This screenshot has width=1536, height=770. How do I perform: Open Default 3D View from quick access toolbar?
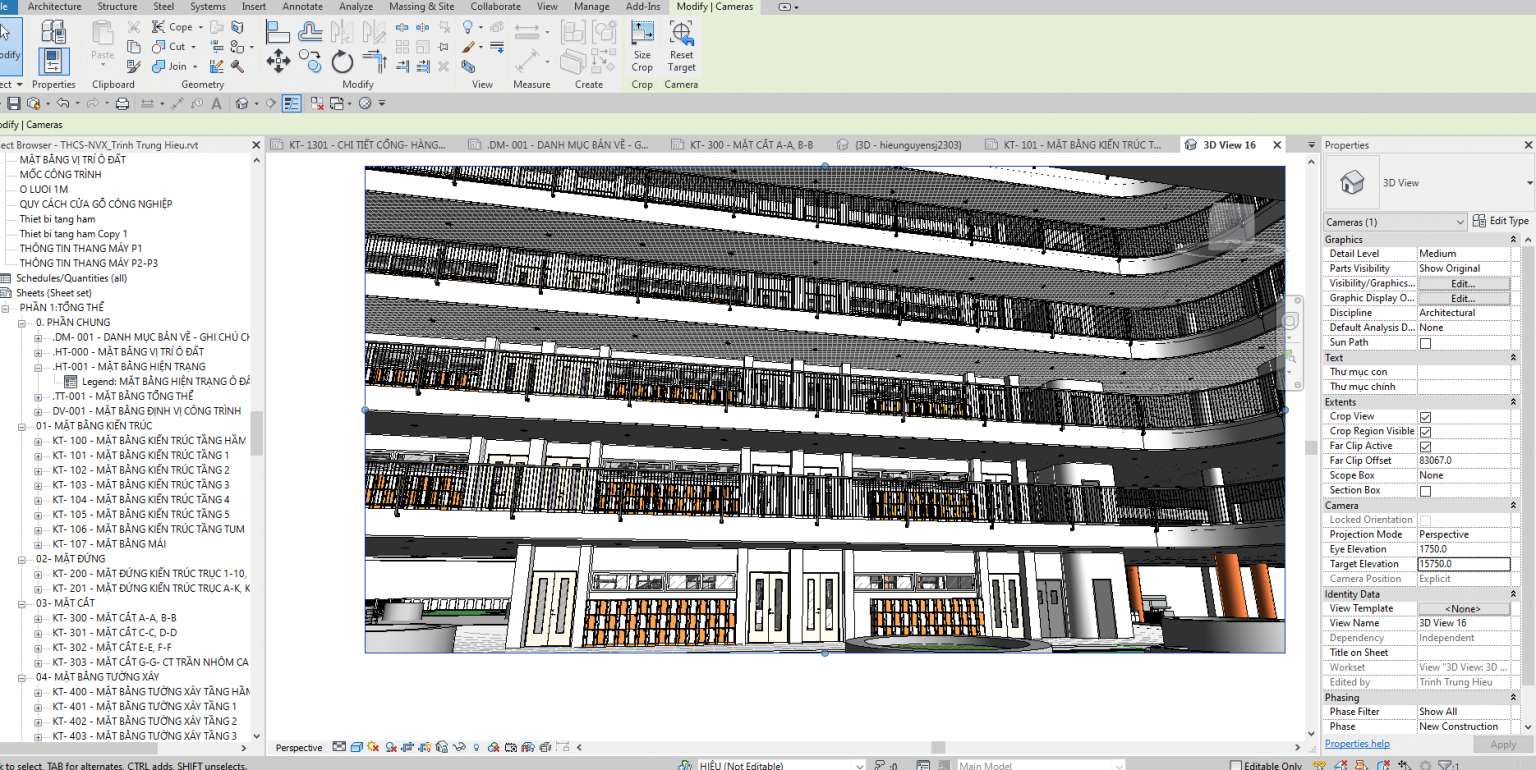point(240,102)
